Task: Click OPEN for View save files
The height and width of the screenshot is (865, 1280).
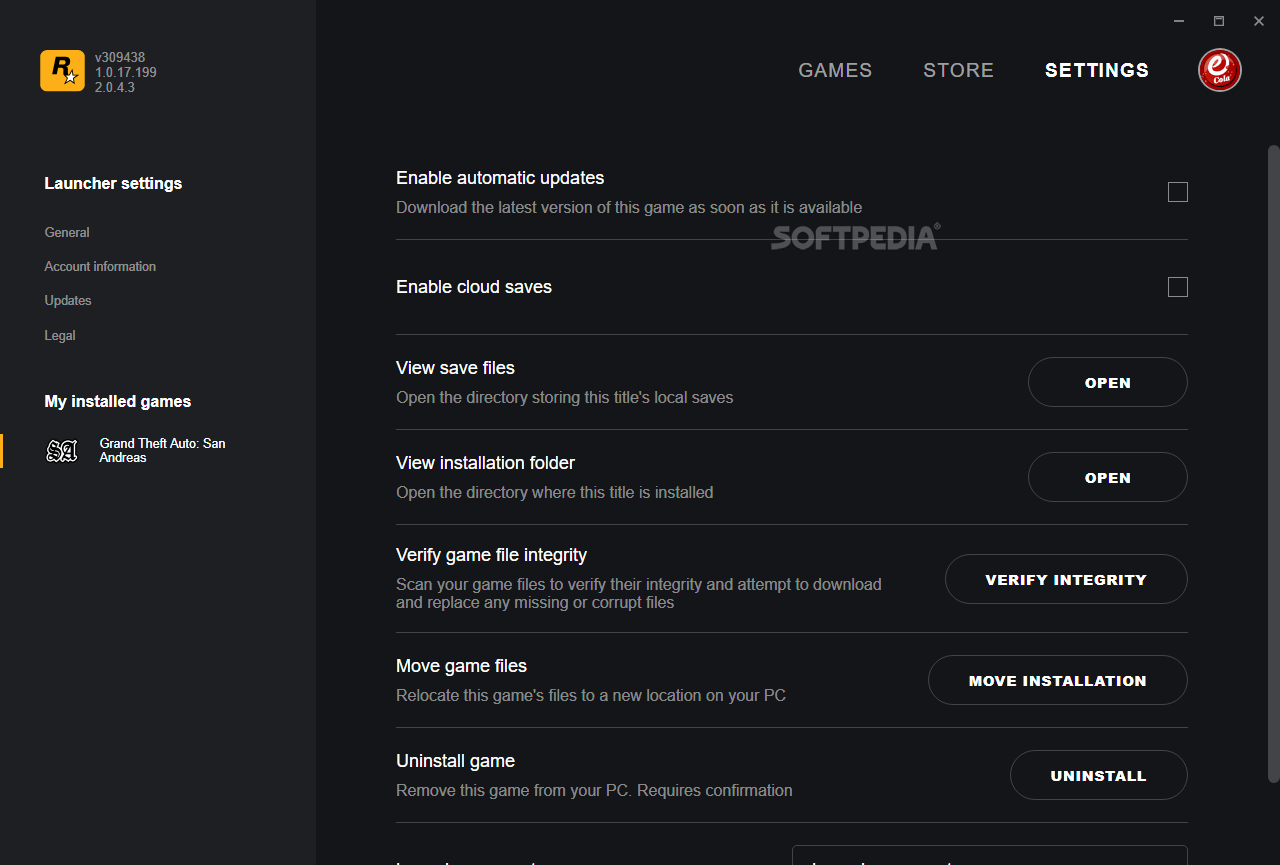Action: (1108, 382)
